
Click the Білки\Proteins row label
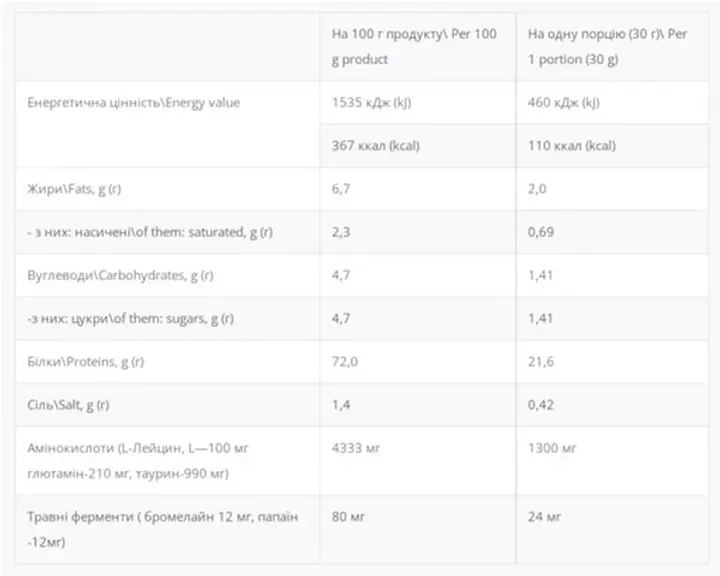(85, 361)
